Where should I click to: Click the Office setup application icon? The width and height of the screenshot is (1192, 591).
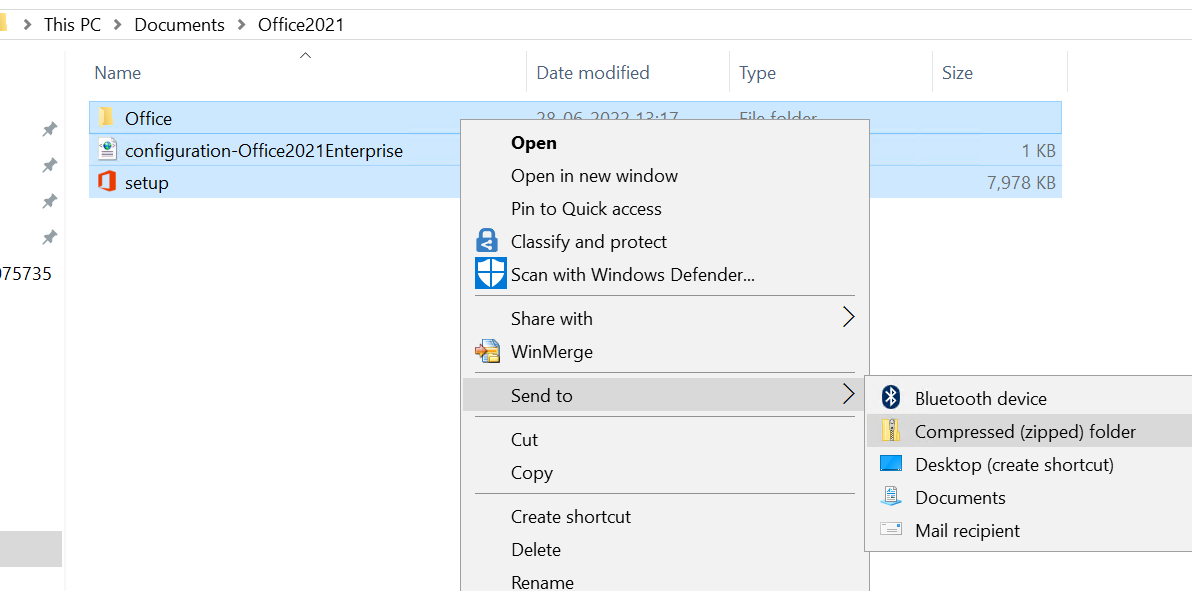pos(107,183)
